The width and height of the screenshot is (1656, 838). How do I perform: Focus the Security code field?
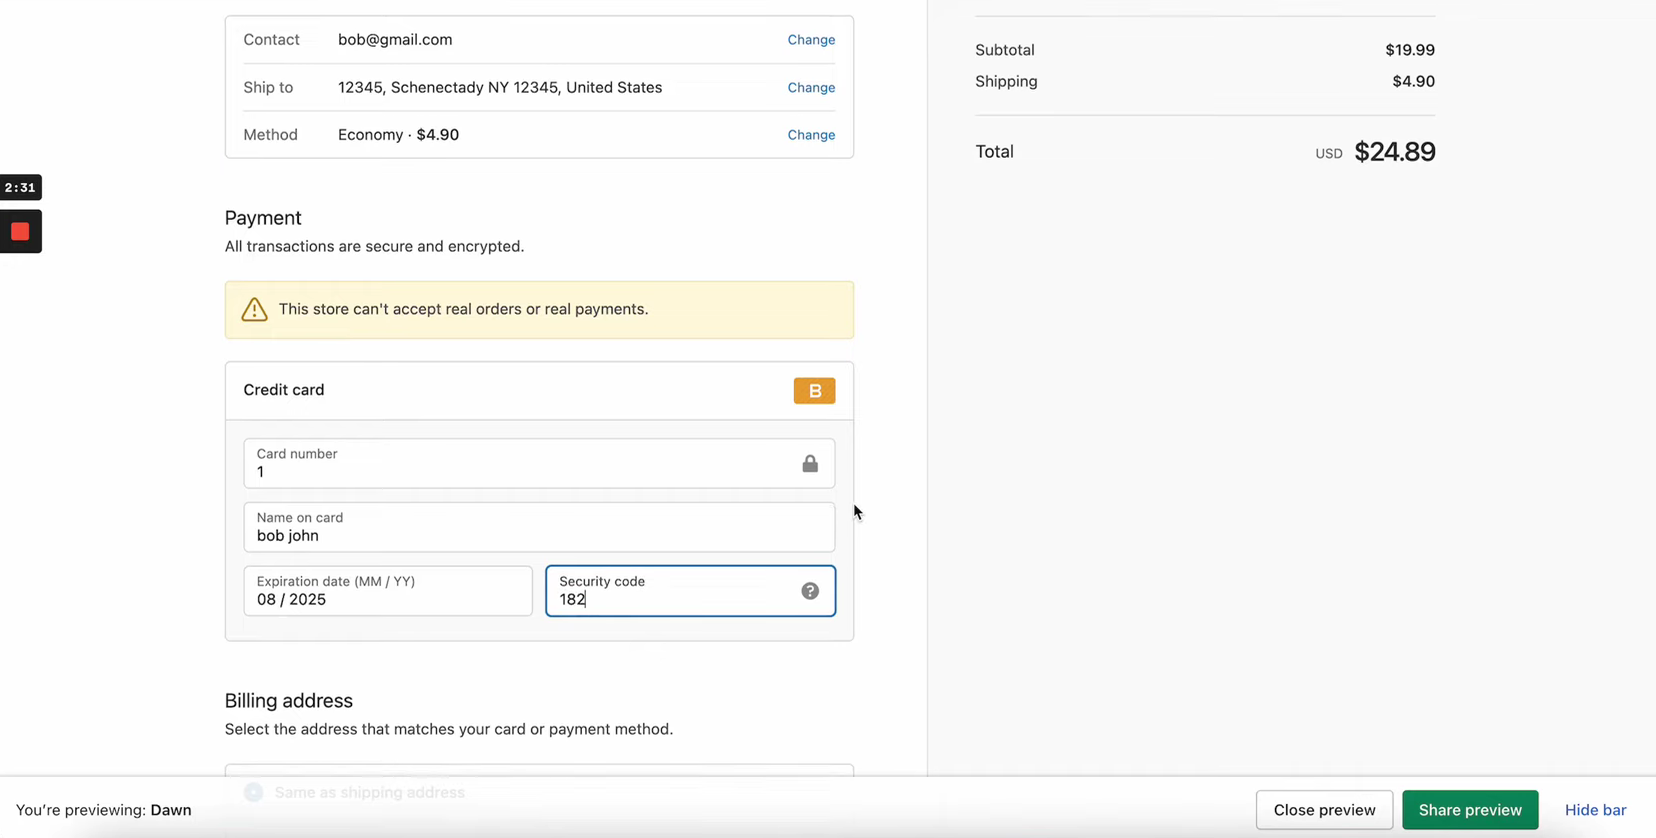[690, 591]
